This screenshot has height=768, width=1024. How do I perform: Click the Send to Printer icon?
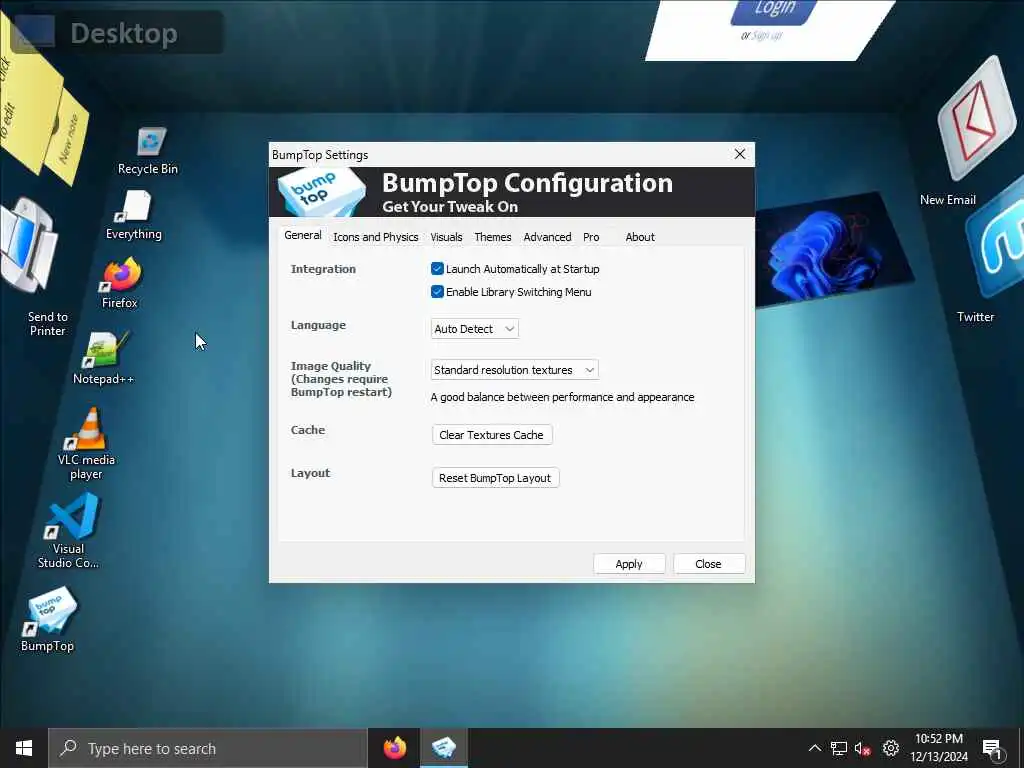26,245
